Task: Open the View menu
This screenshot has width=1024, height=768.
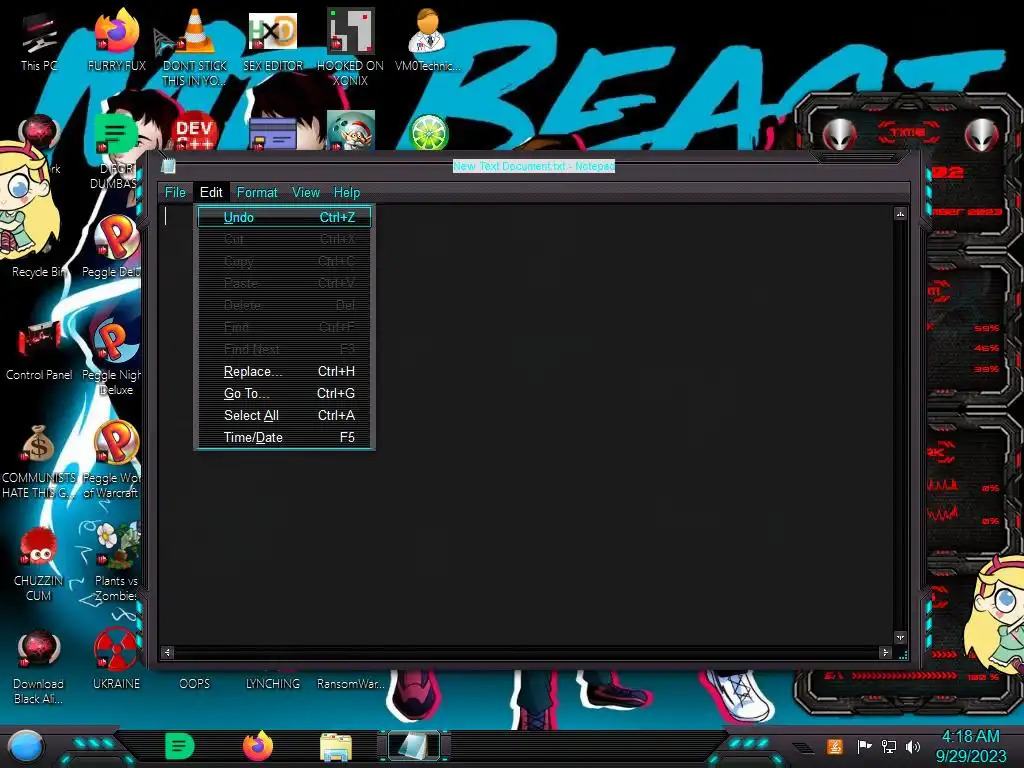Action: click(306, 192)
